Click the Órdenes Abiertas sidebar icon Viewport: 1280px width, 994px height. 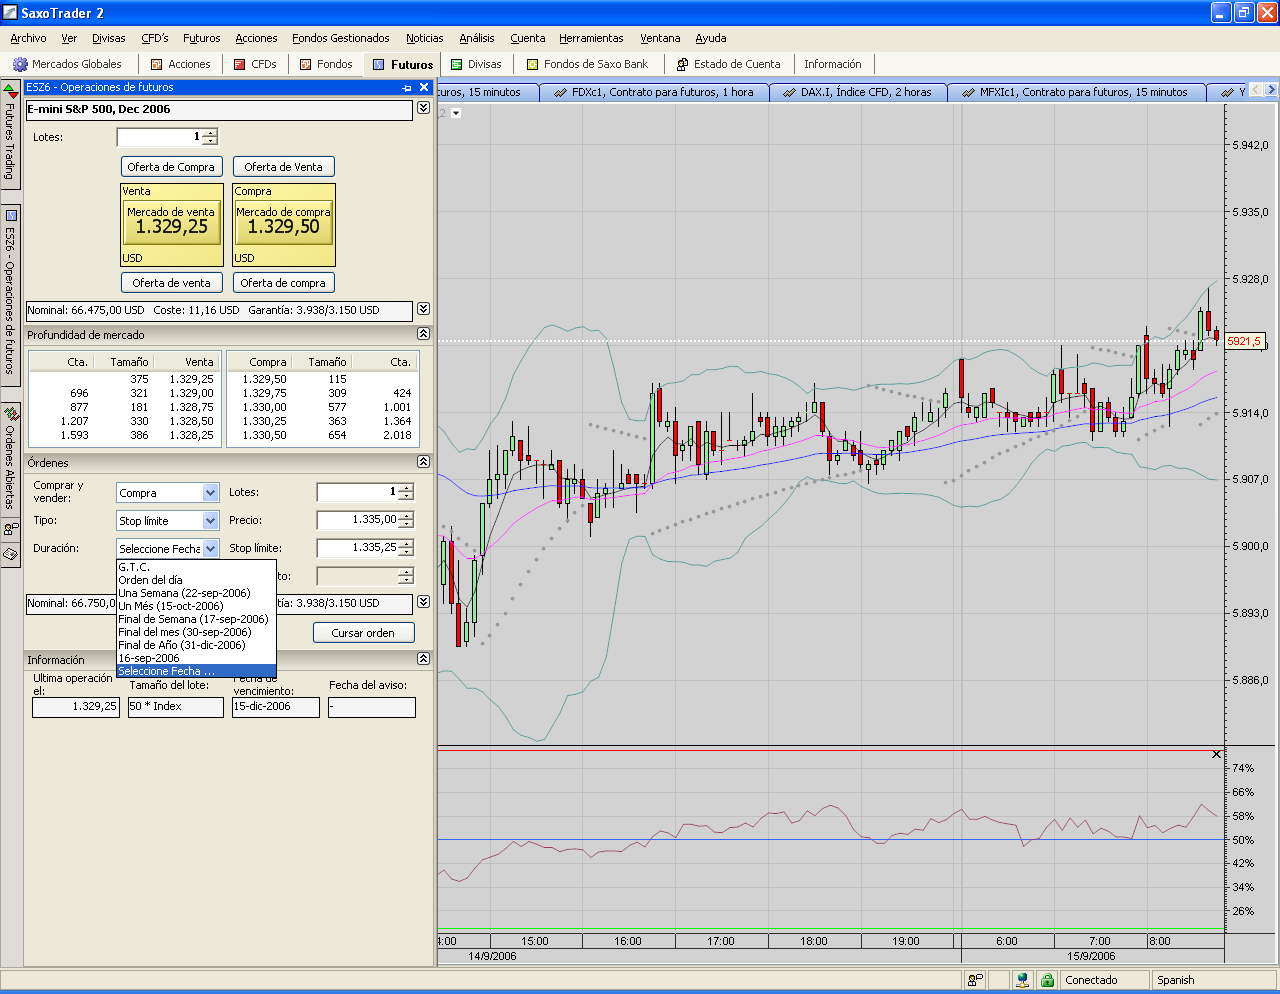coord(11,413)
